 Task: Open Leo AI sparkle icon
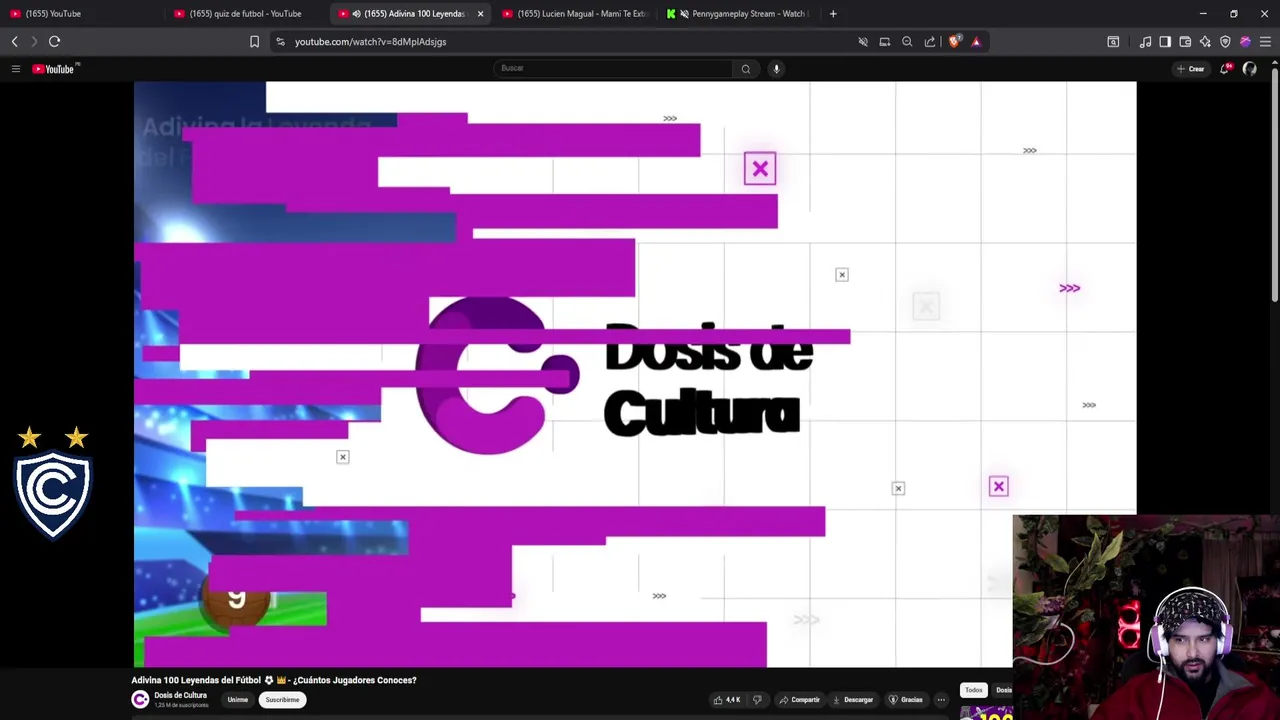[x=1205, y=41]
